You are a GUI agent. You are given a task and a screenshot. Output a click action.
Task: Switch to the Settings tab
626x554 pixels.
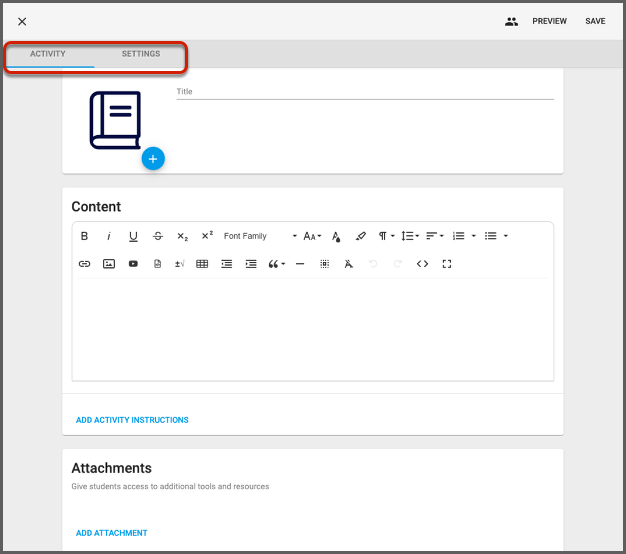(x=141, y=54)
